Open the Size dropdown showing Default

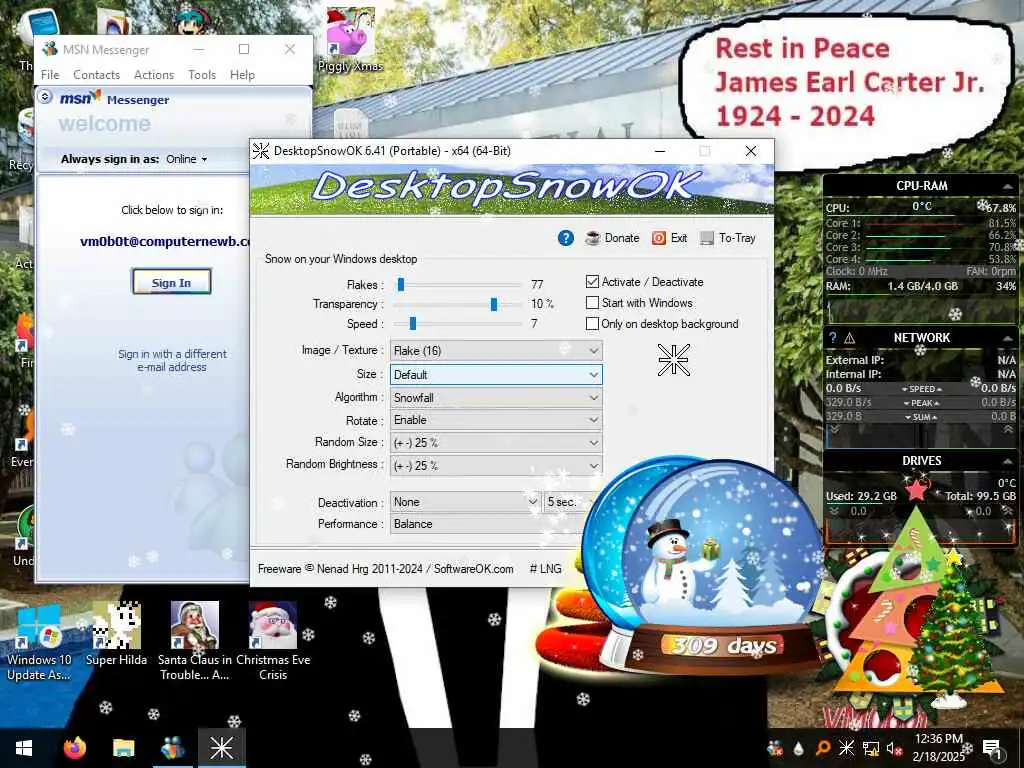coord(496,375)
